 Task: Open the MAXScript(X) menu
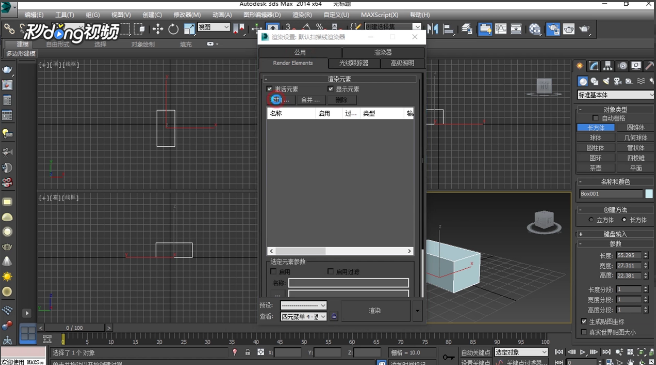[379, 15]
